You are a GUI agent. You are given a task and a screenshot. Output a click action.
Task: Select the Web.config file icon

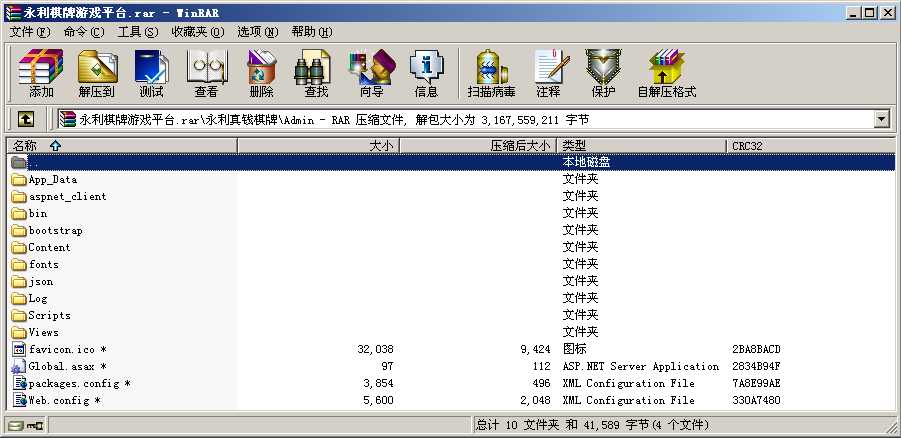pos(19,400)
